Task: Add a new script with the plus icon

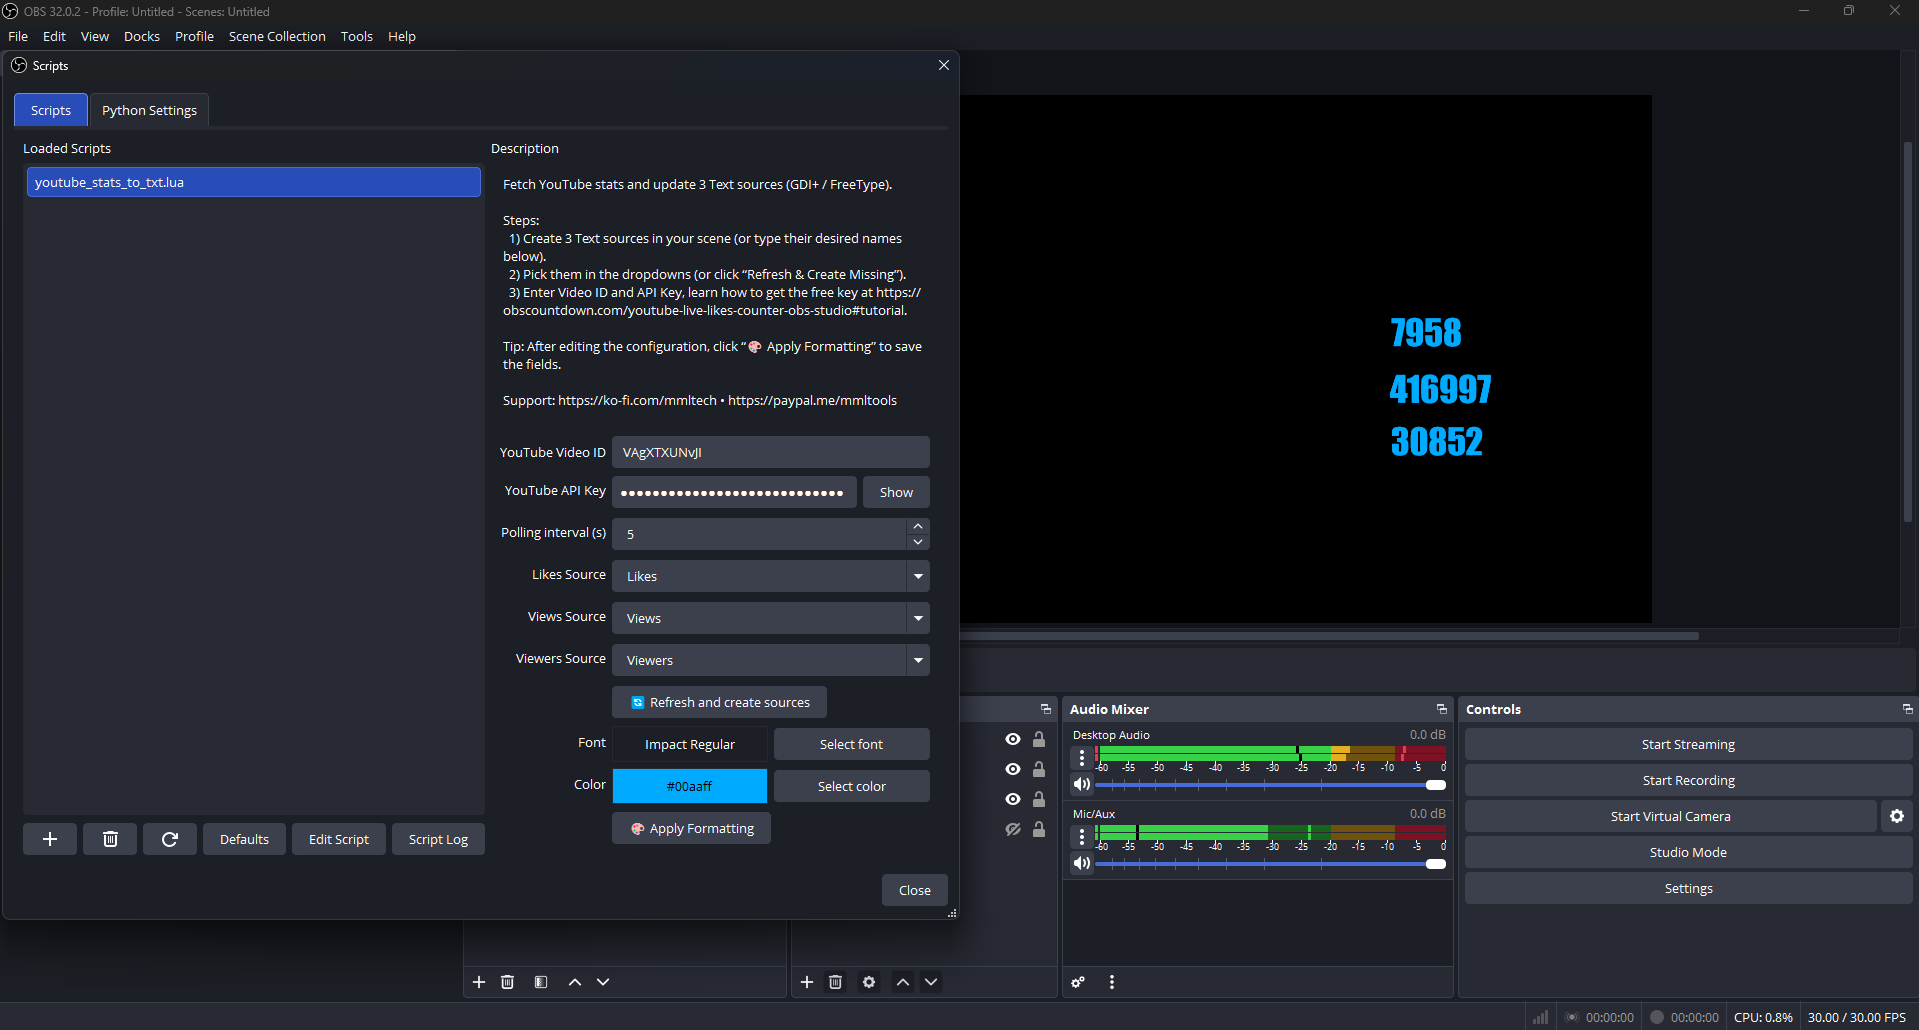Action: [x=50, y=839]
